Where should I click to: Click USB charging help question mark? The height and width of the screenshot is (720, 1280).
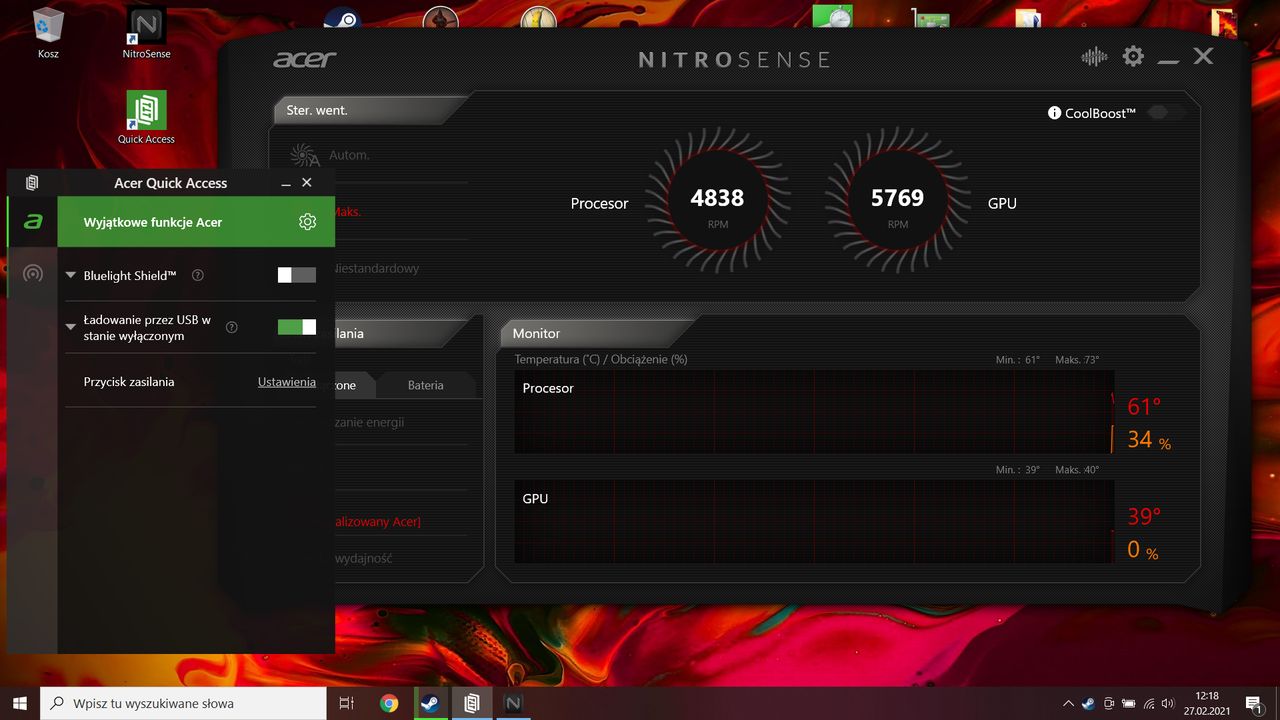(x=232, y=327)
